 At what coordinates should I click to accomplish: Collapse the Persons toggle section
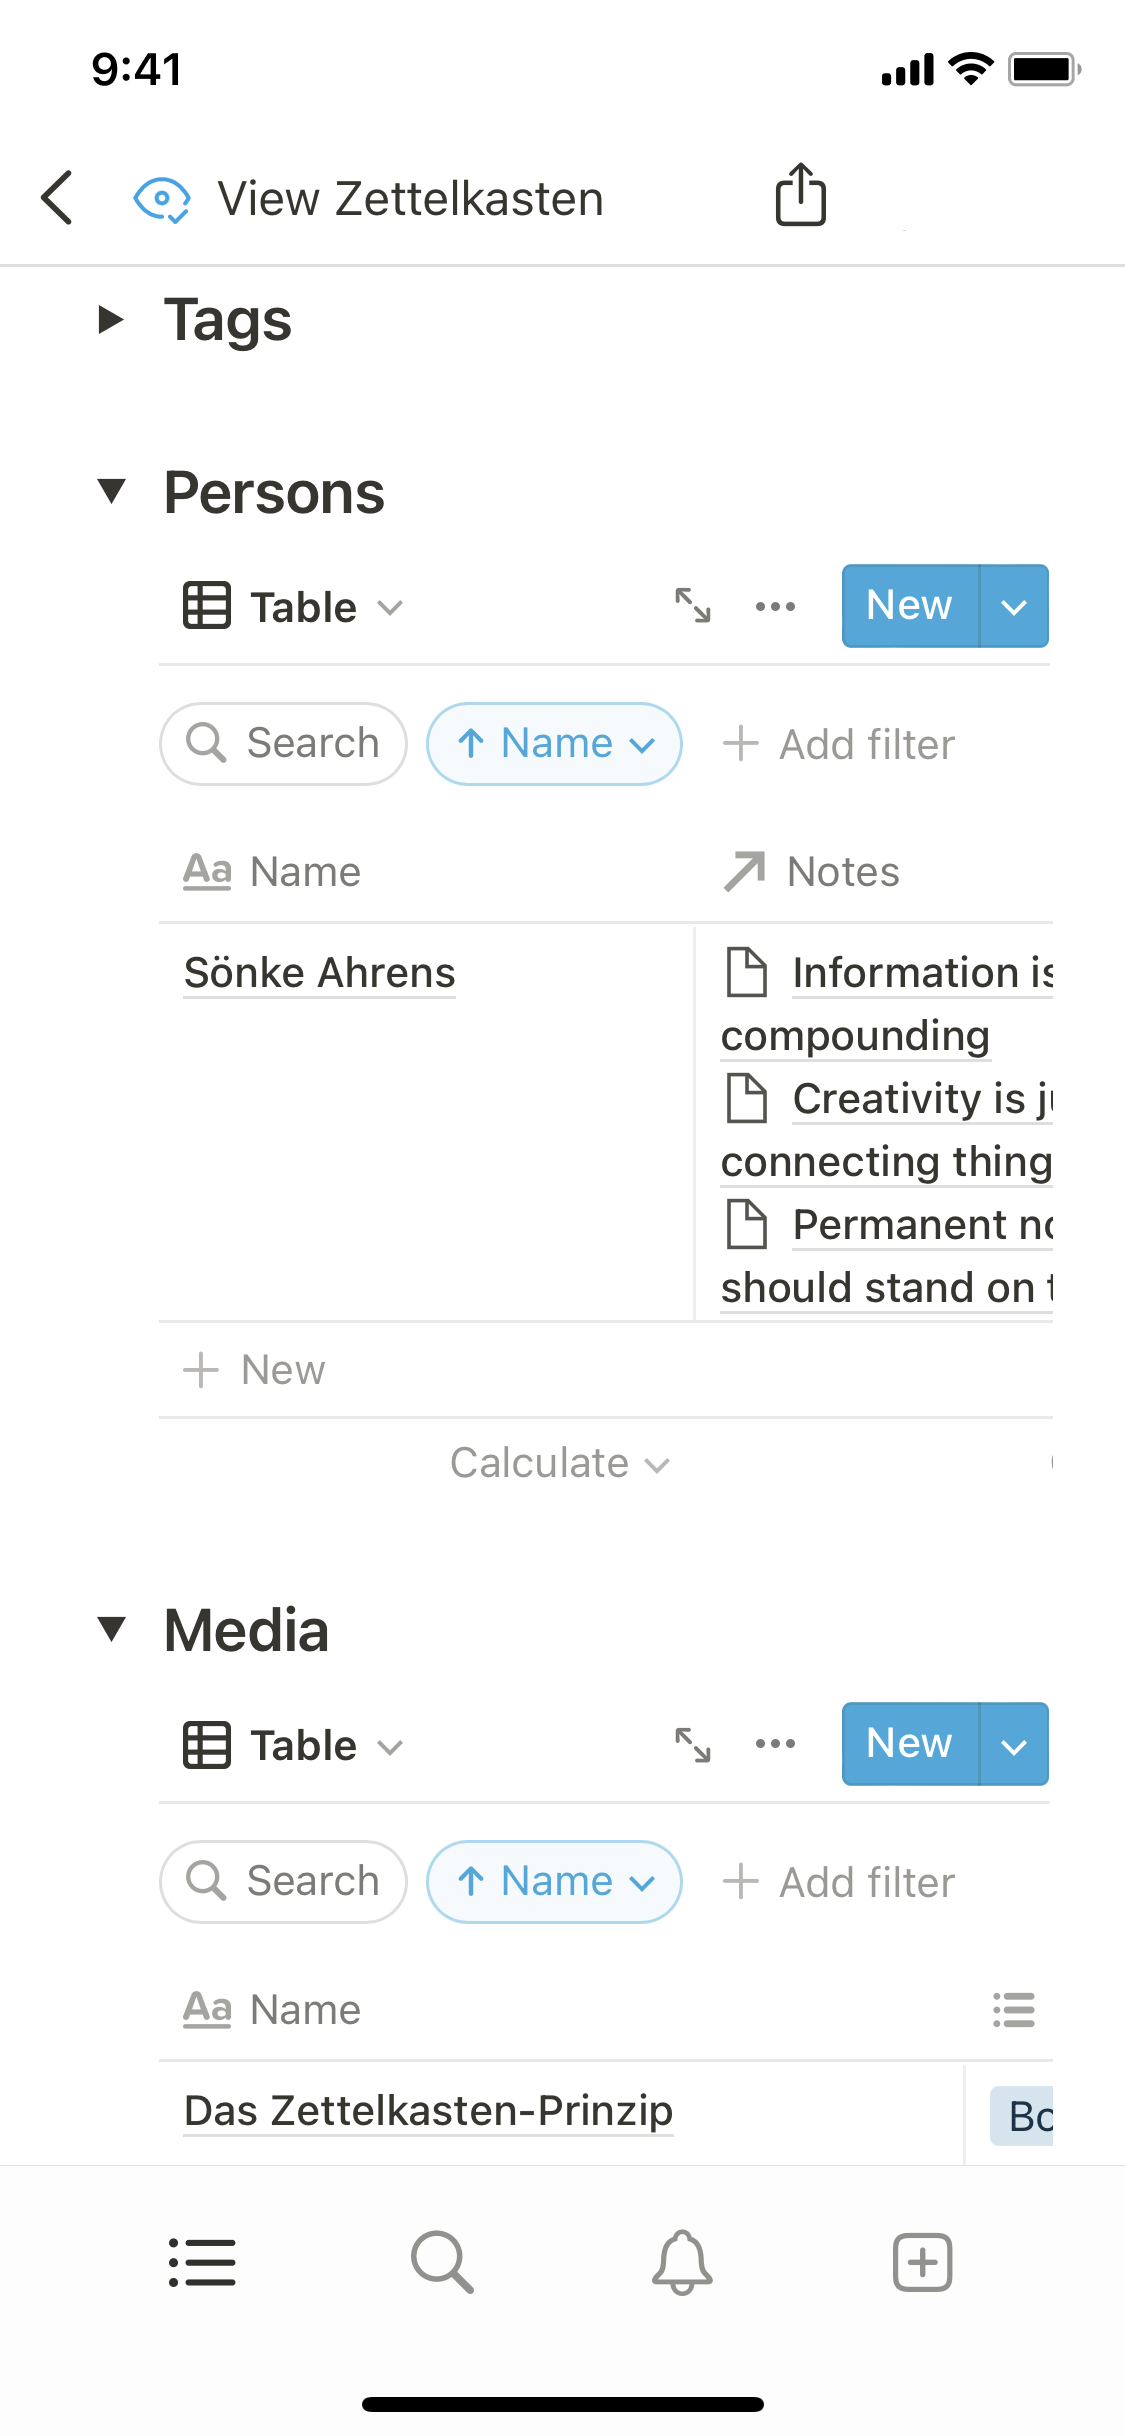[x=111, y=491]
